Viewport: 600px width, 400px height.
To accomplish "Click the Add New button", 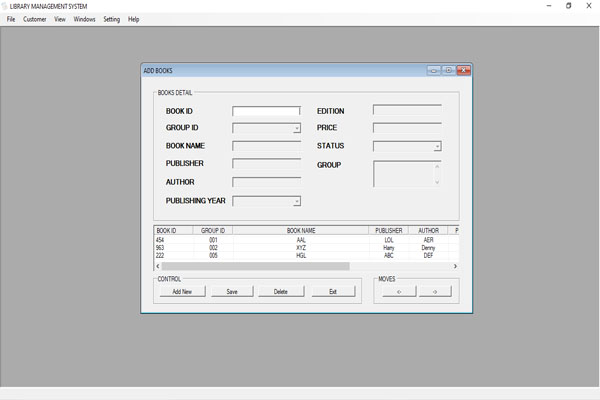I will (182, 292).
